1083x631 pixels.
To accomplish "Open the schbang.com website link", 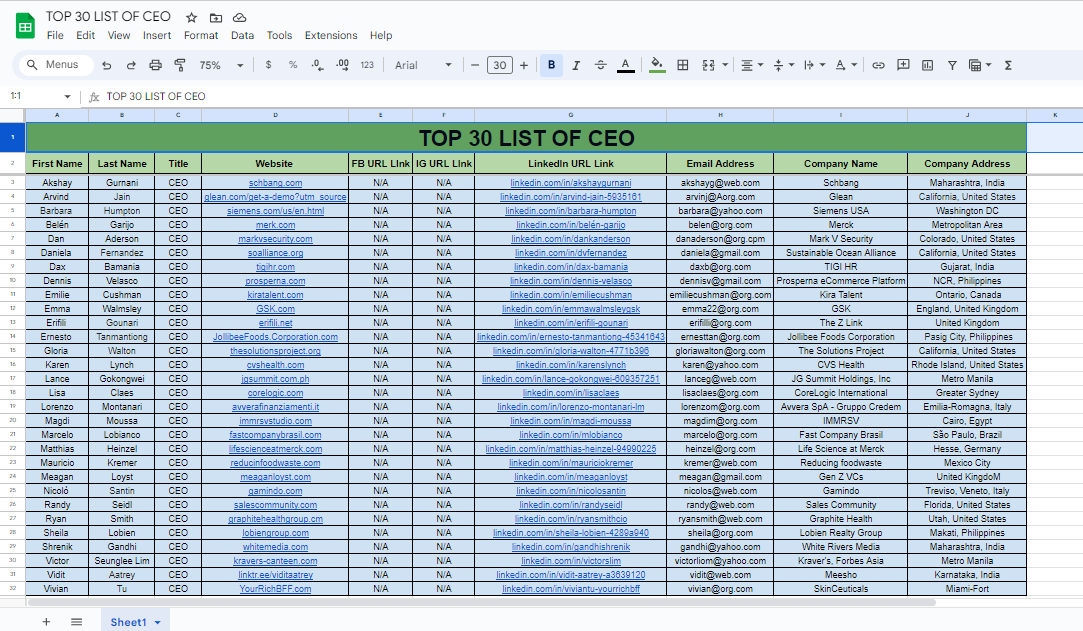I will [276, 183].
